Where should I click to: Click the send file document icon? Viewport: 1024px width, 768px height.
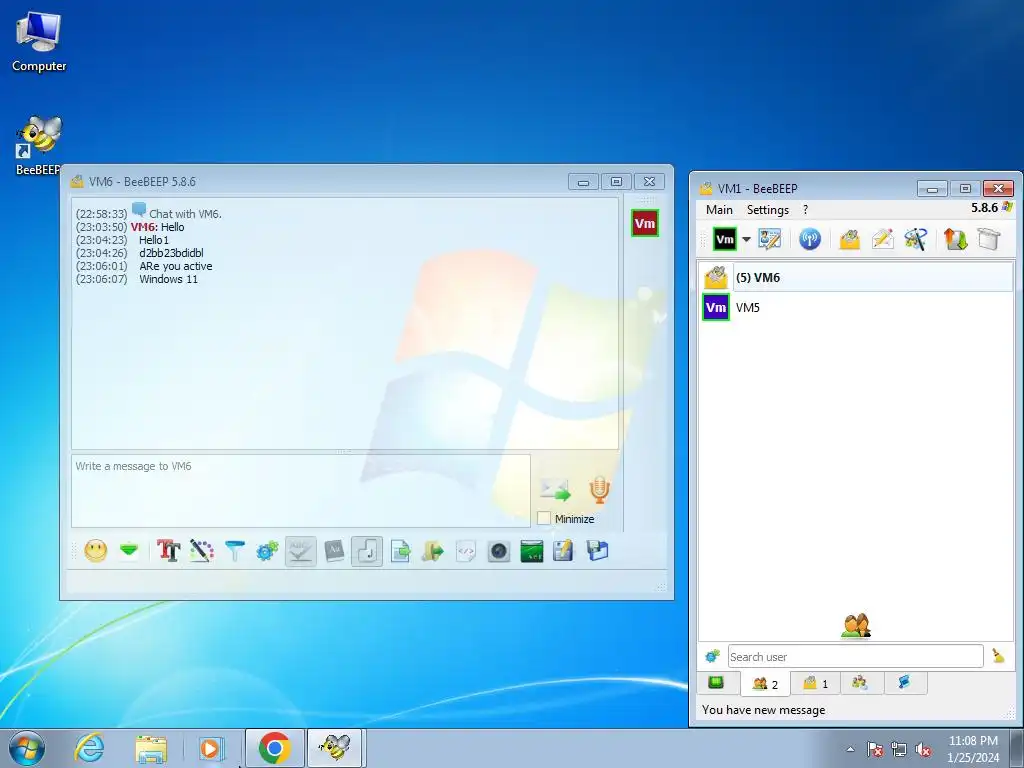coord(400,551)
